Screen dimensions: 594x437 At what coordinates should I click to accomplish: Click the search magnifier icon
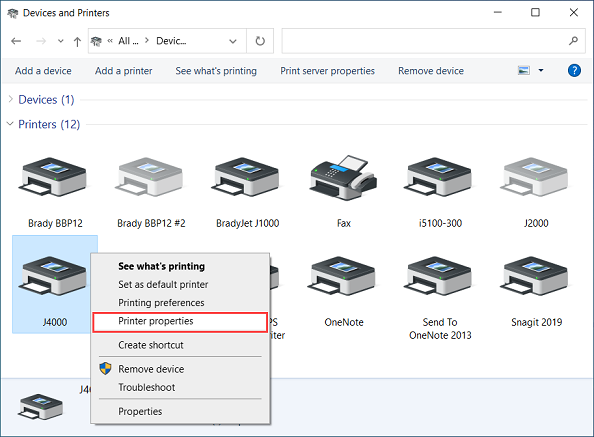click(574, 41)
